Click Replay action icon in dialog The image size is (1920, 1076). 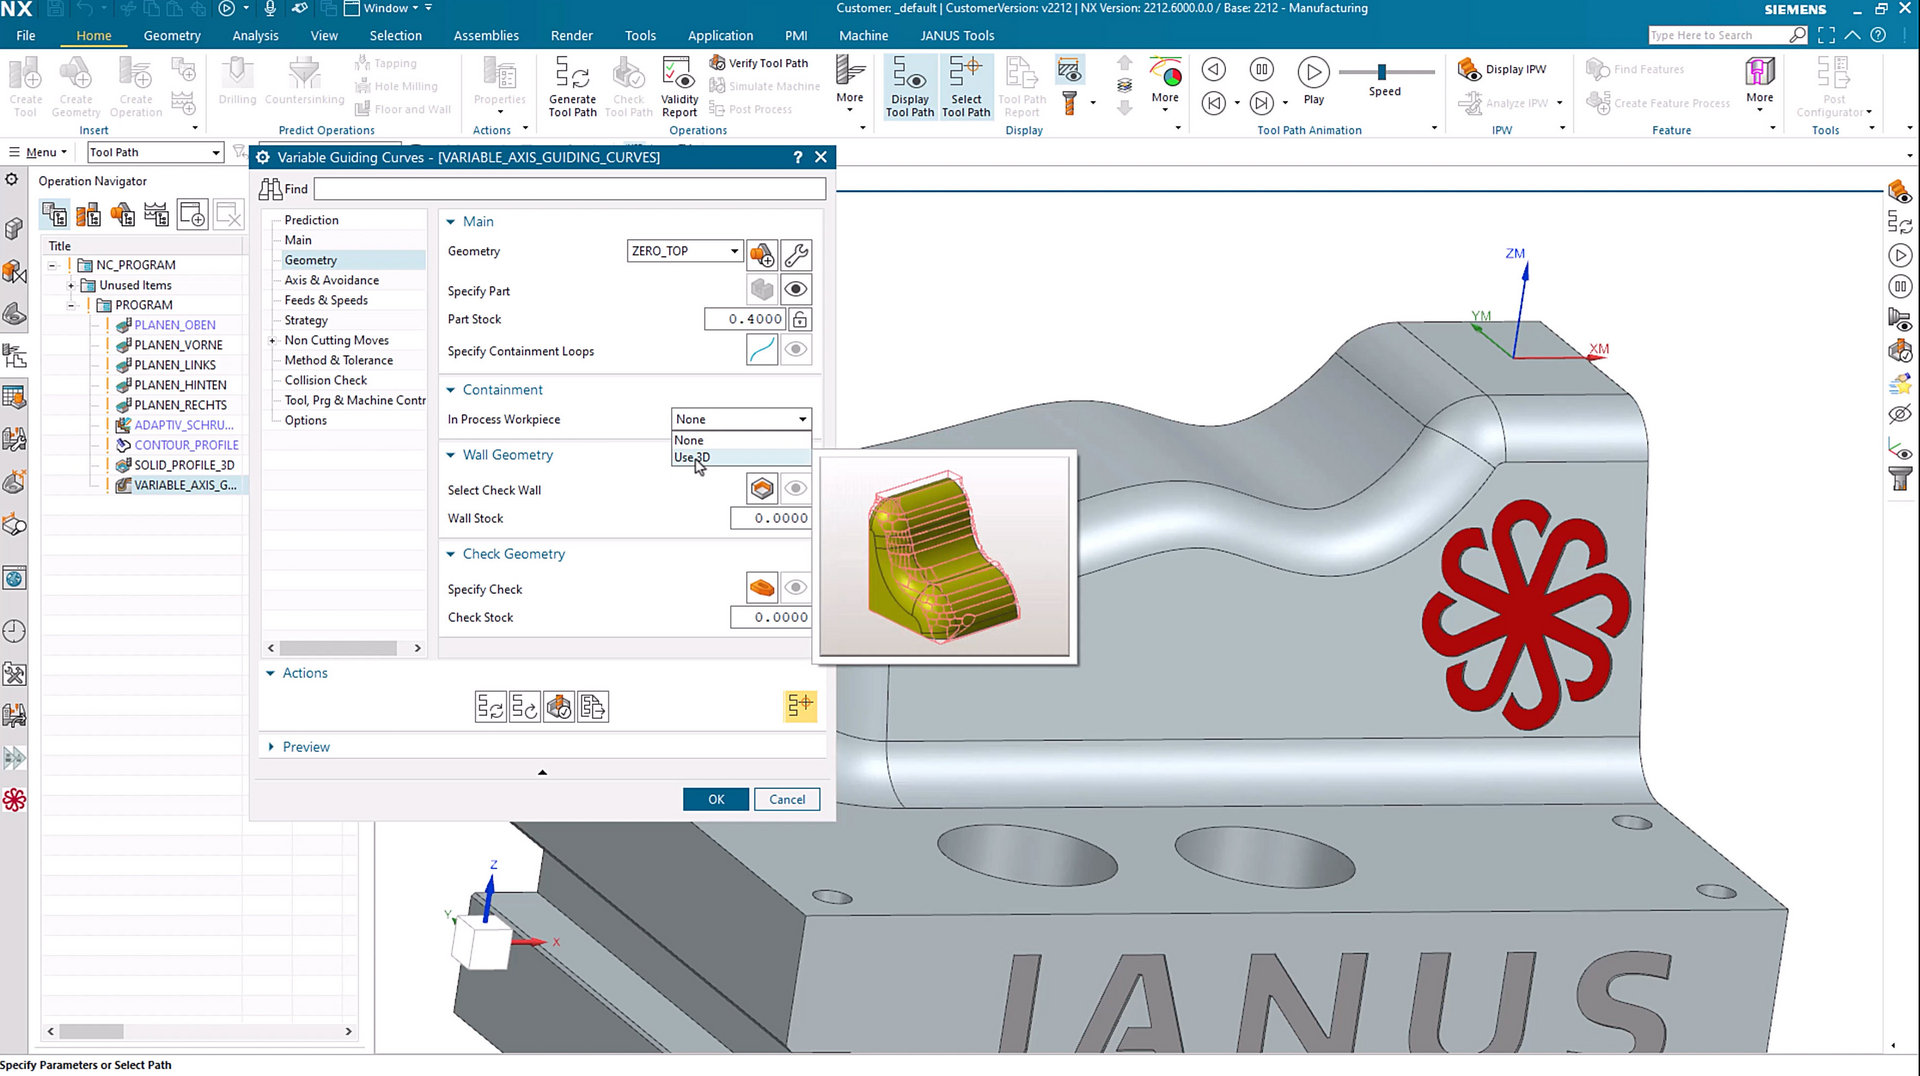(x=524, y=707)
